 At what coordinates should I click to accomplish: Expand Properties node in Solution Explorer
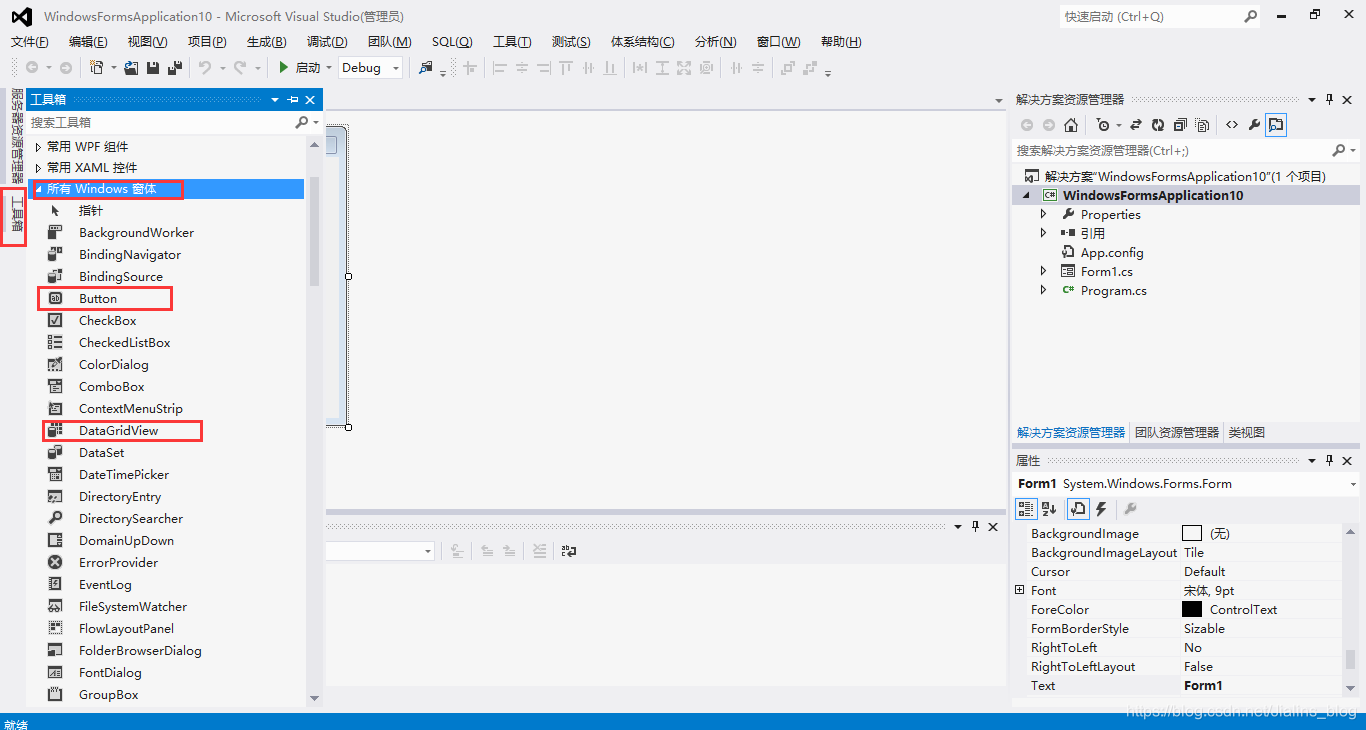[1044, 214]
